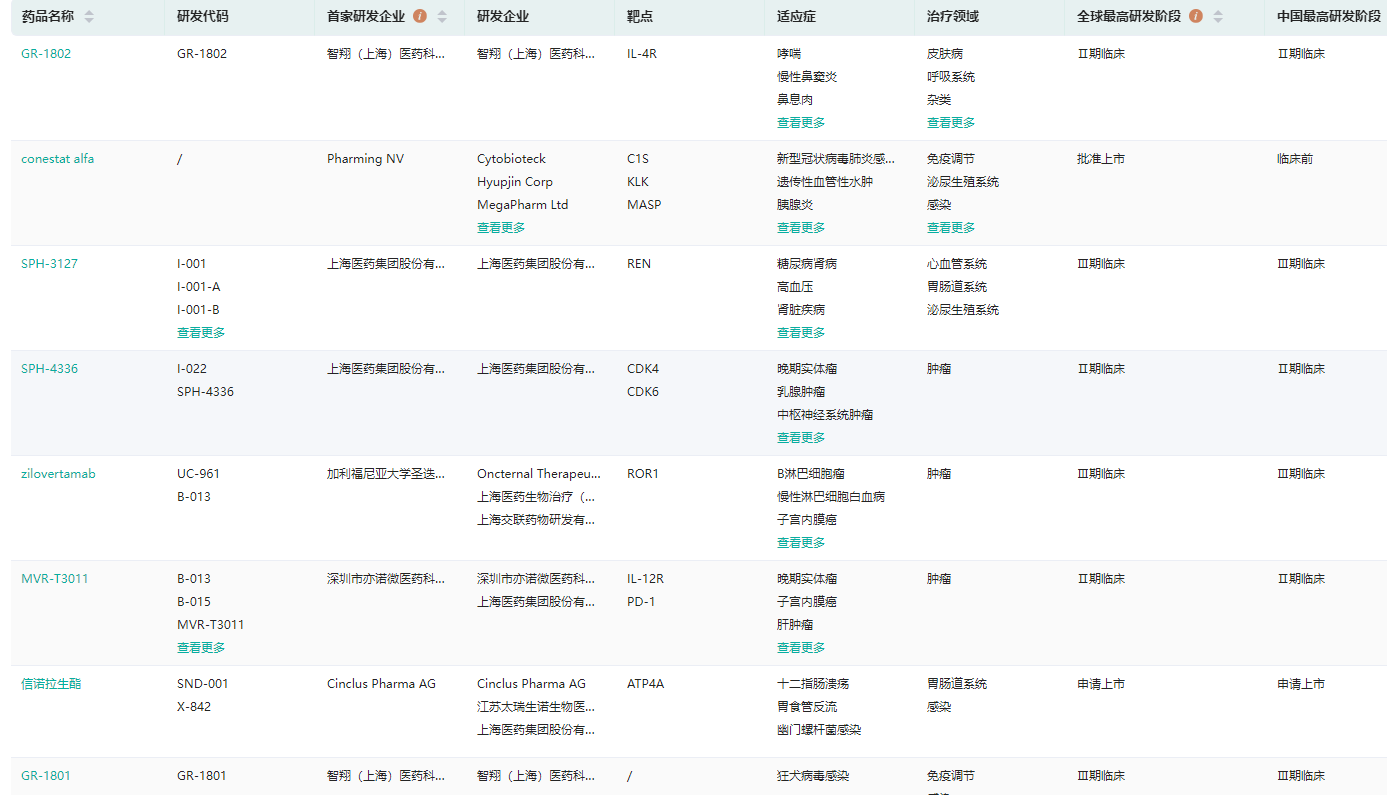Viewport: 1387px width, 795px height.
Task: Select the REN target cell
Action: [x=639, y=264]
